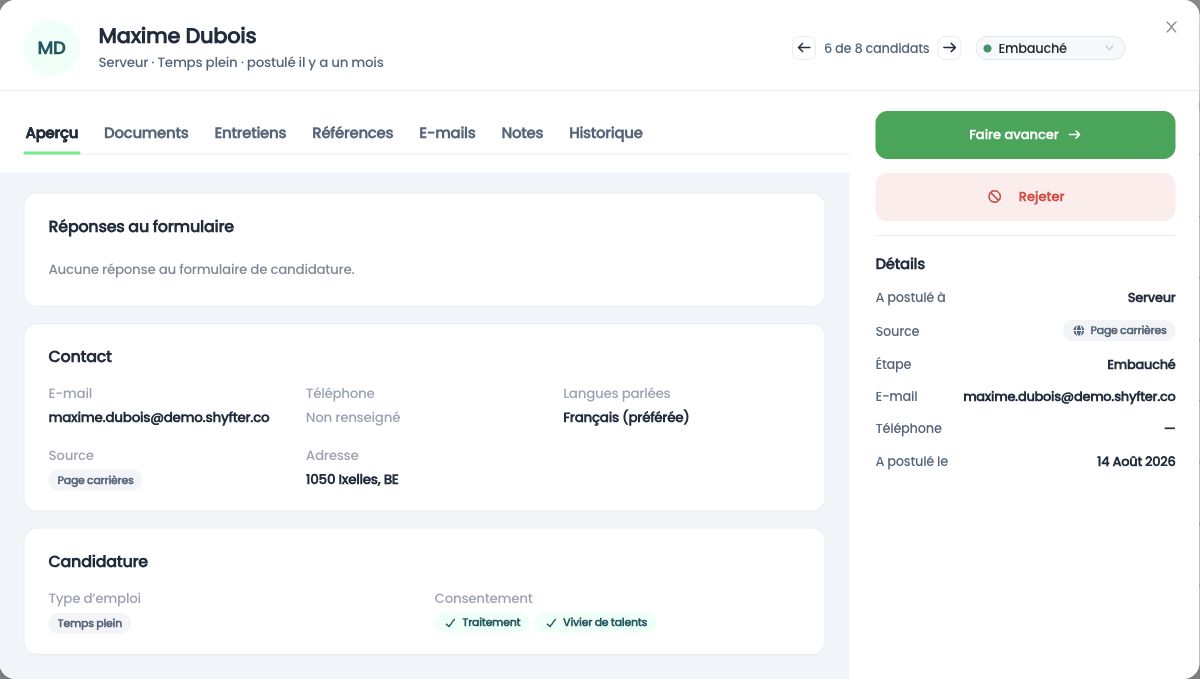
Task: Click the 6 de 8 candidats counter
Action: pos(877,48)
